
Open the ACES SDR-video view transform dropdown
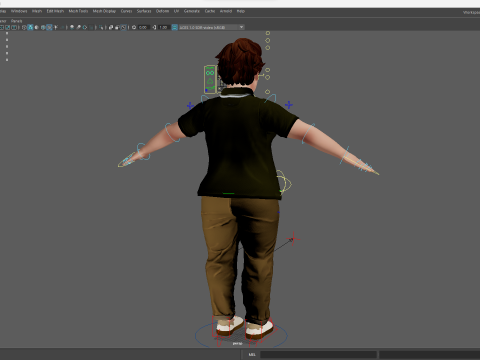212,27
